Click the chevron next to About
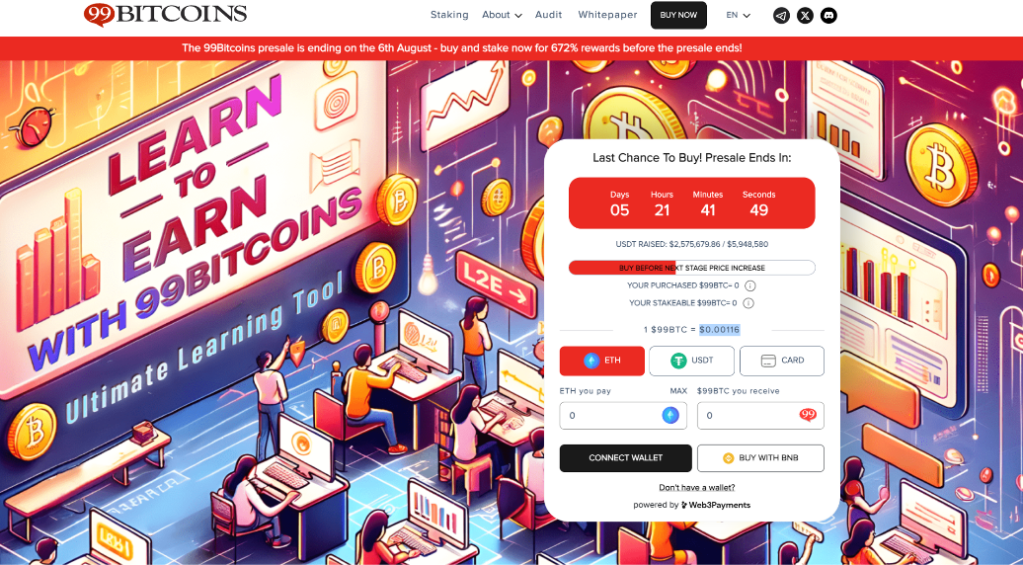 (x=518, y=16)
